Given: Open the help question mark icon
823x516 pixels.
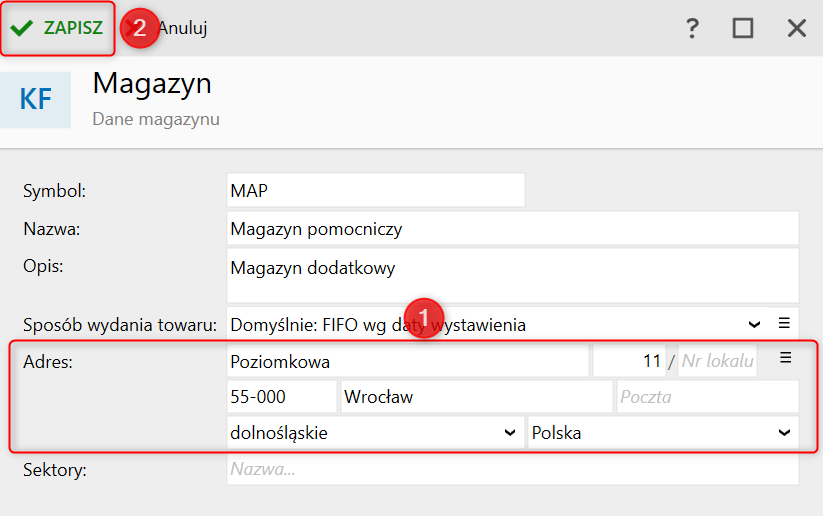Looking at the screenshot, I should click(x=692, y=28).
